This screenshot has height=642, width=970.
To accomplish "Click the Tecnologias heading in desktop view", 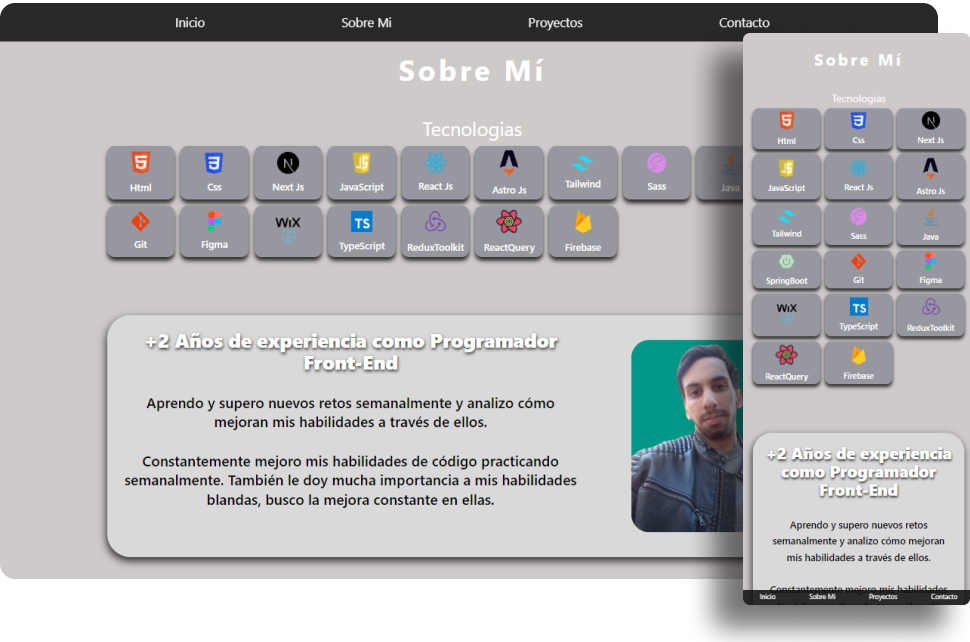I will point(472,129).
